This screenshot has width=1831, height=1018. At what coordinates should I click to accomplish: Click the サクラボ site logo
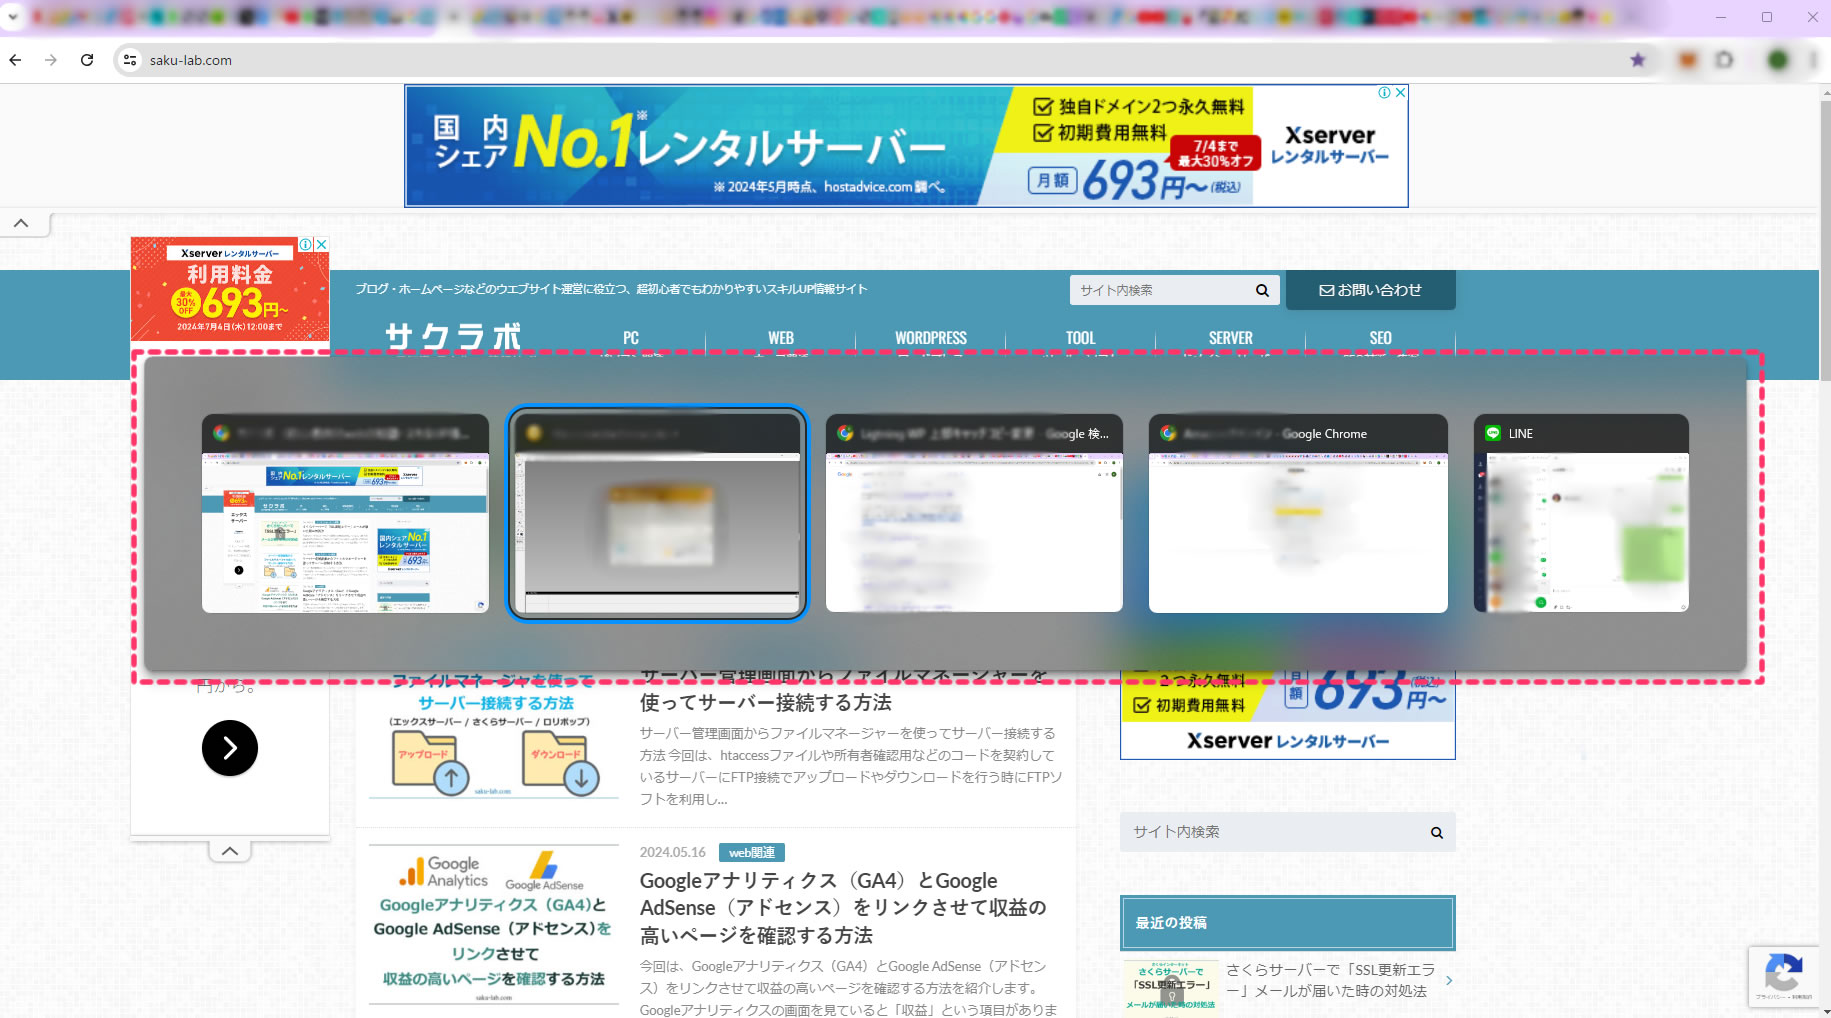453,336
